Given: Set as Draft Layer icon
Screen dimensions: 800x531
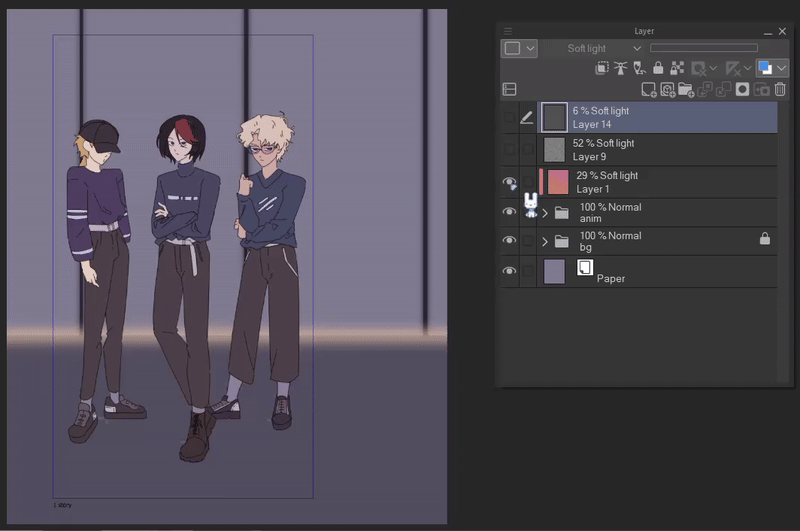Looking at the screenshot, I should click(639, 68).
